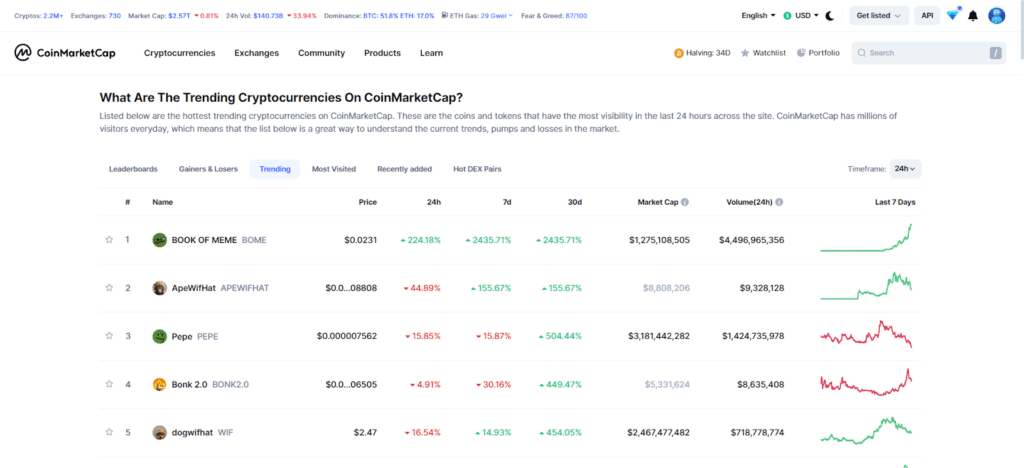Image resolution: width=1024 pixels, height=468 pixels.
Task: Star dogwifhat to watchlist
Action: point(109,432)
